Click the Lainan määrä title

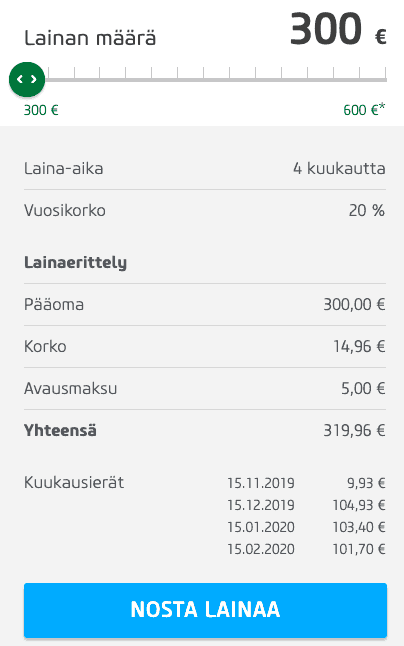(90, 38)
